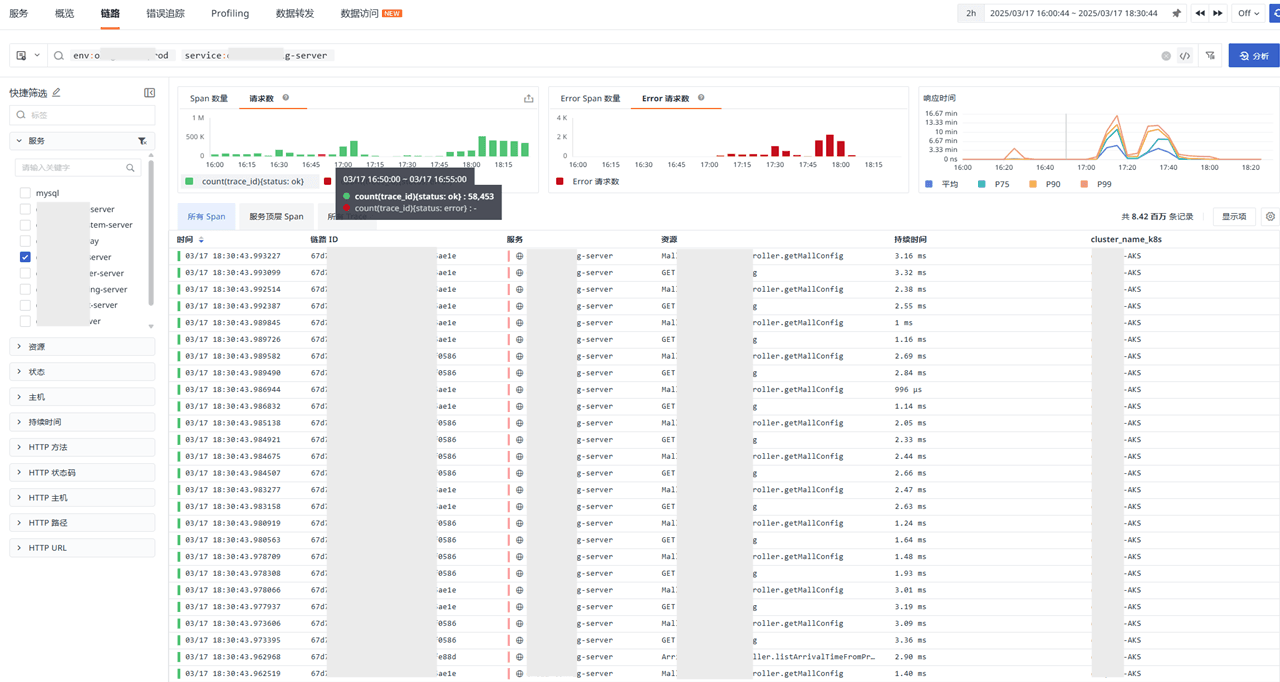Screen dimensions: 1280x682
Task: Click the magnifier icon in the search bar
Action: click(59, 56)
